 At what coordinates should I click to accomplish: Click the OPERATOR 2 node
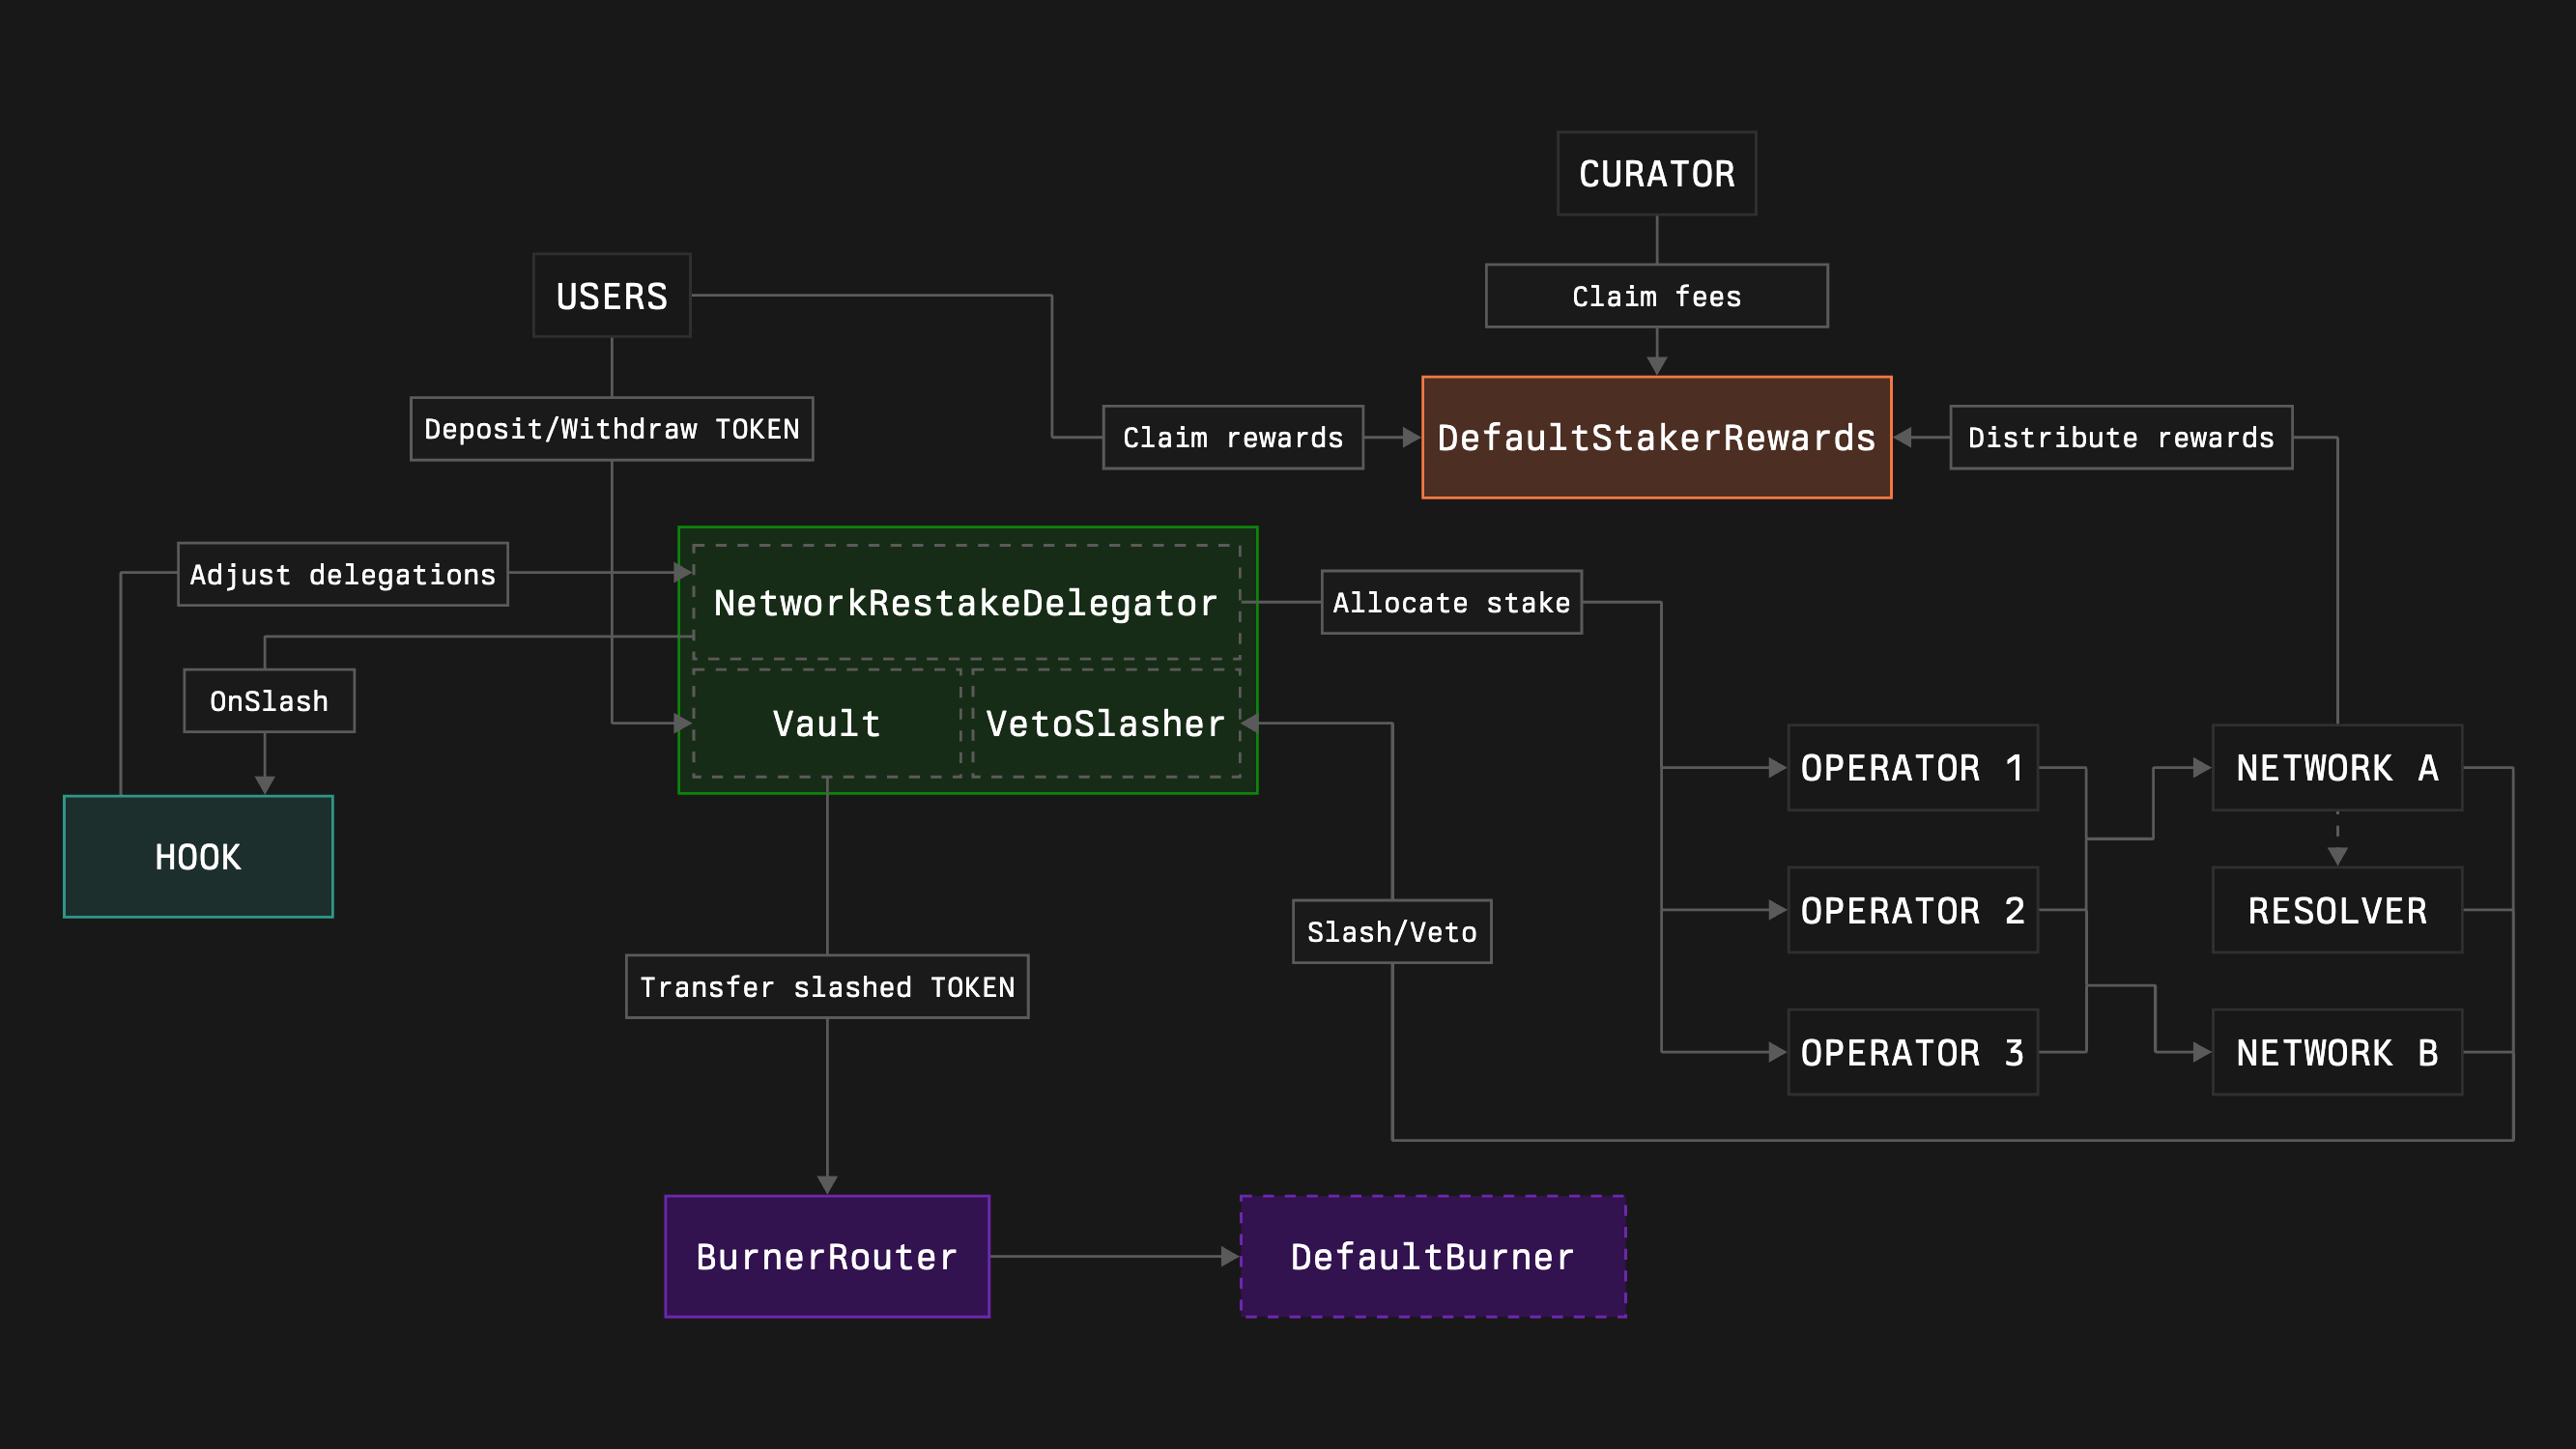click(x=1911, y=910)
